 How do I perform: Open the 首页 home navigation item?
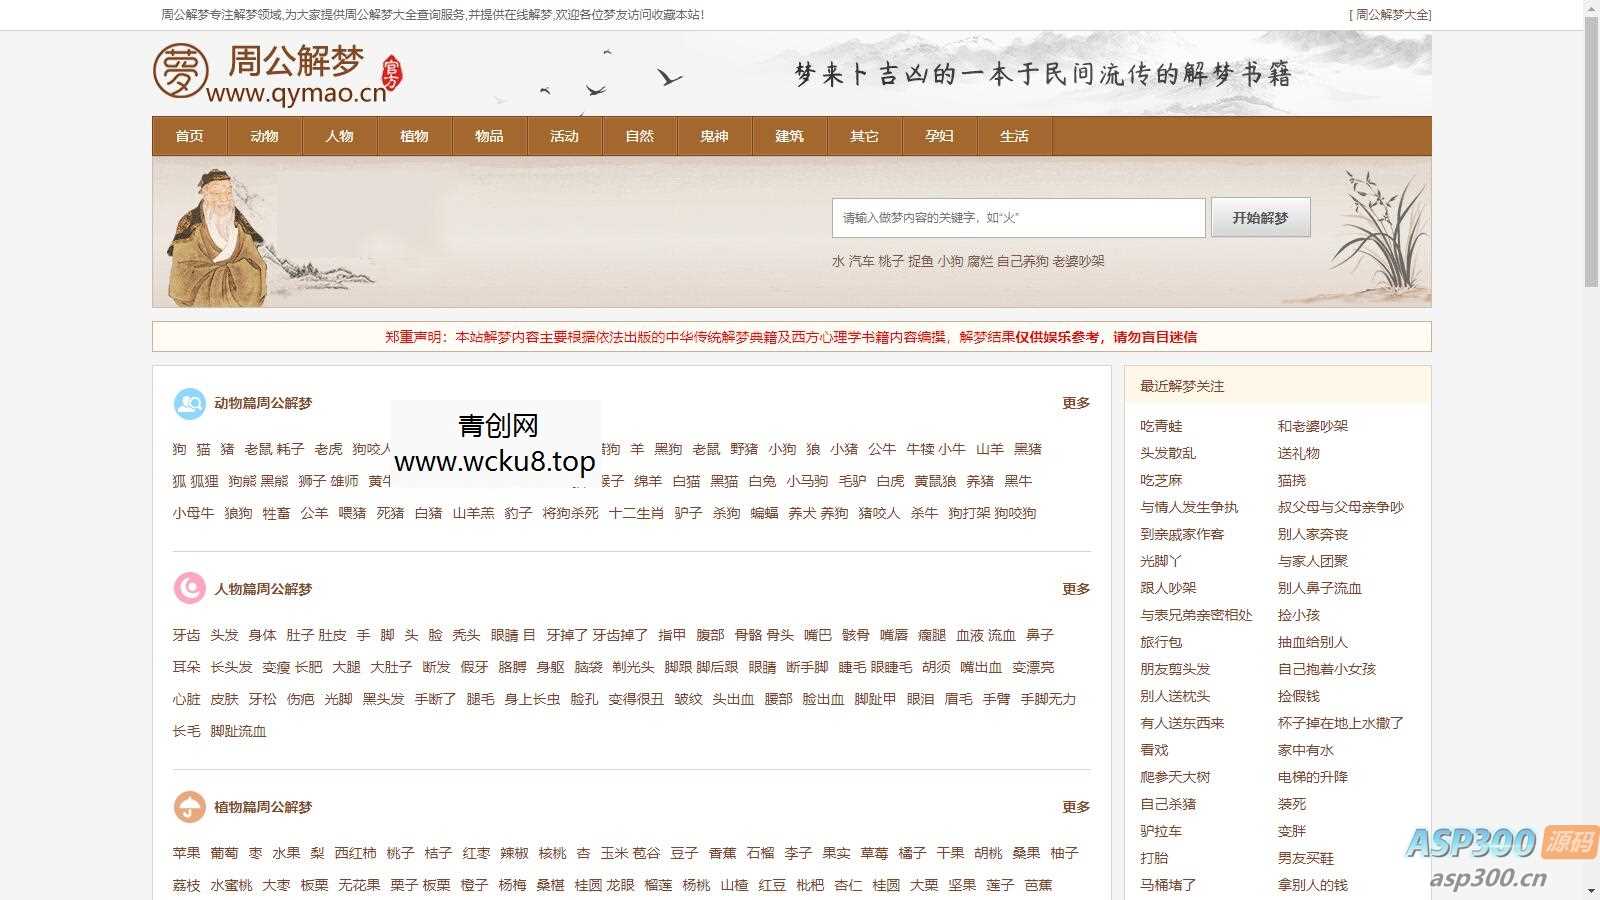click(x=189, y=136)
